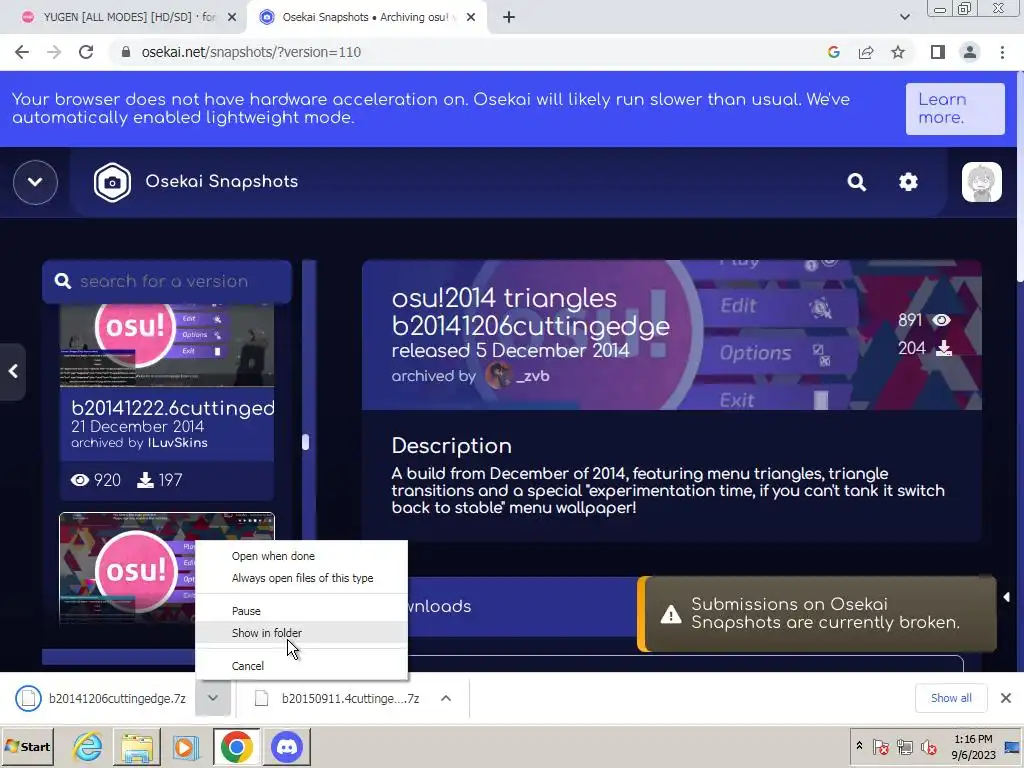
Task: Open Windows Media Player taskbar icon
Action: click(x=186, y=746)
